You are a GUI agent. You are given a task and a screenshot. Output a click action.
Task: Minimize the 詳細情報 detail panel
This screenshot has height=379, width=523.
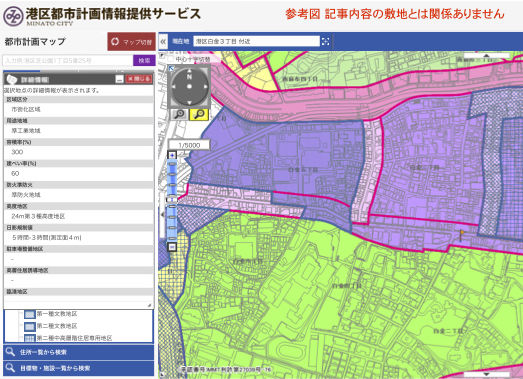(119, 79)
